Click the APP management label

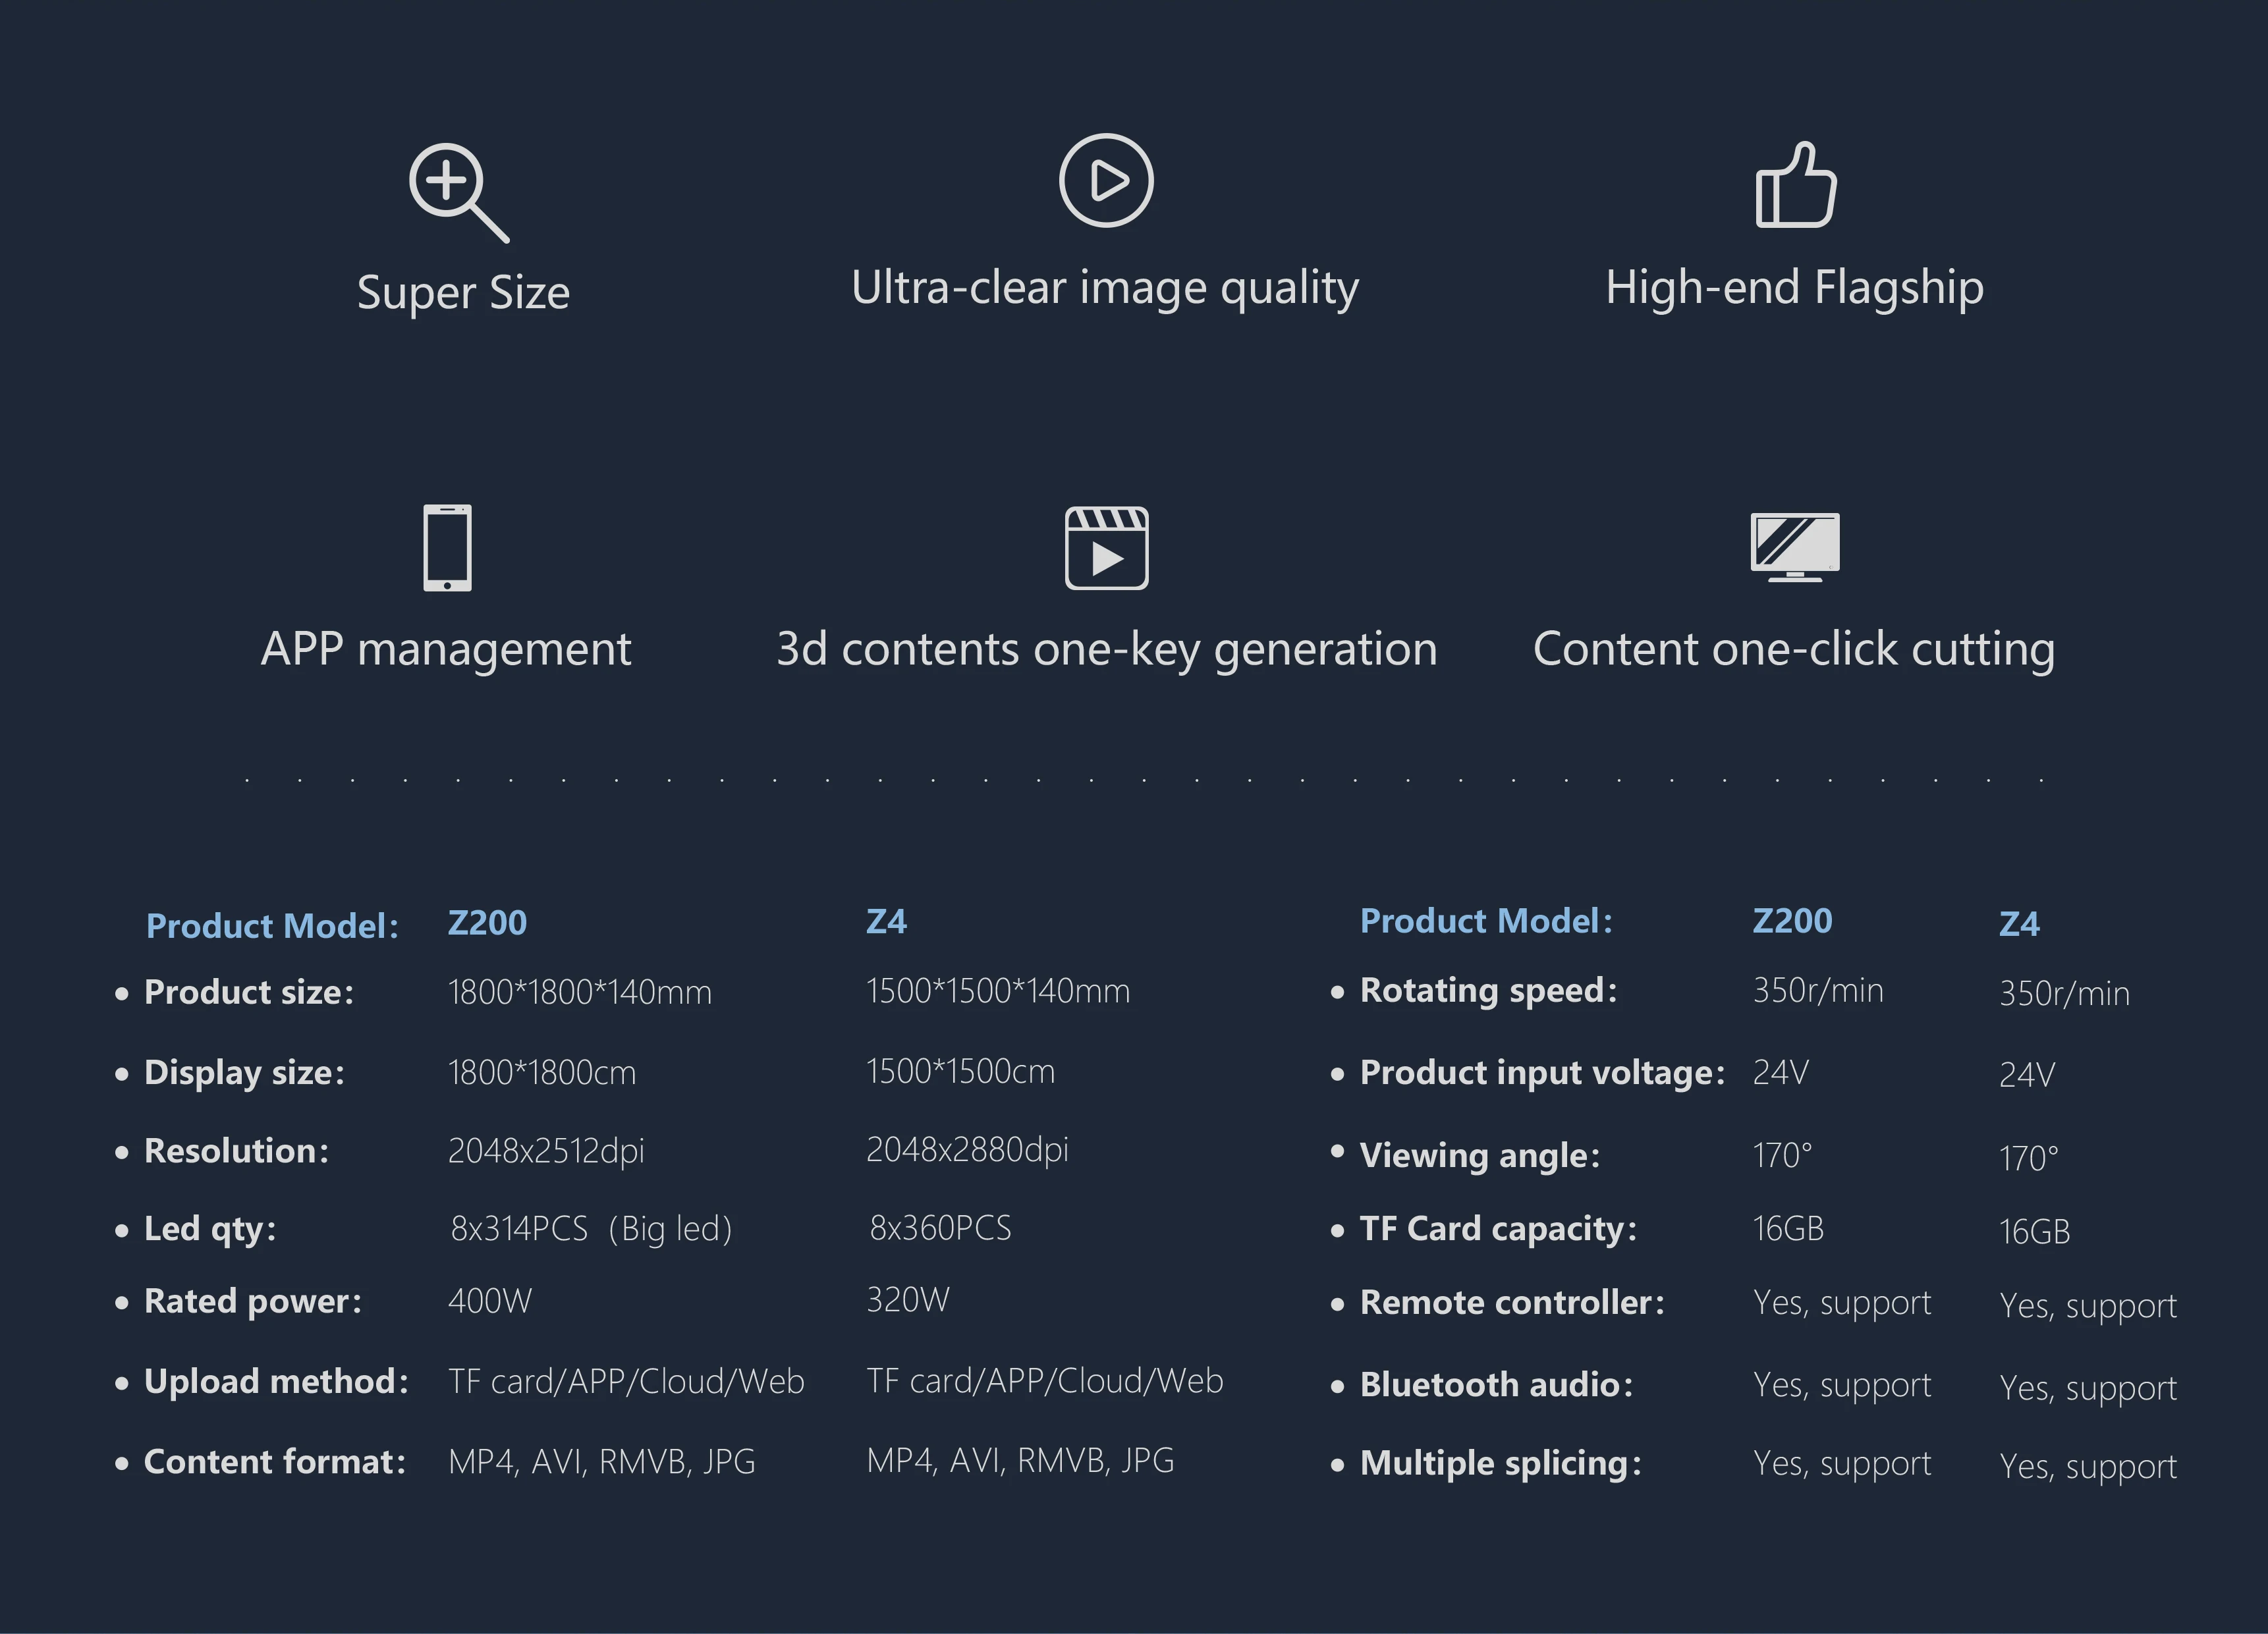pyautogui.click(x=446, y=649)
